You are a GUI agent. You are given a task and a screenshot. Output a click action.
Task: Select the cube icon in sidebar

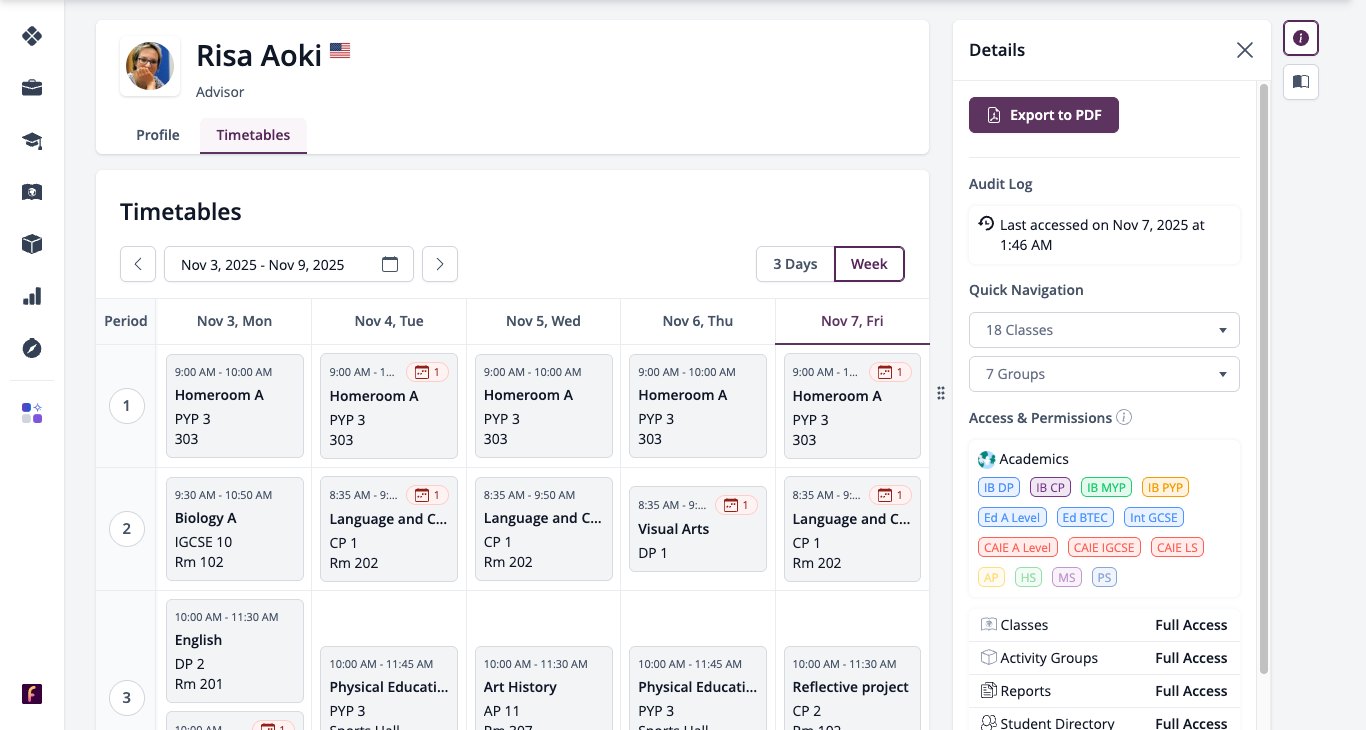(32, 244)
